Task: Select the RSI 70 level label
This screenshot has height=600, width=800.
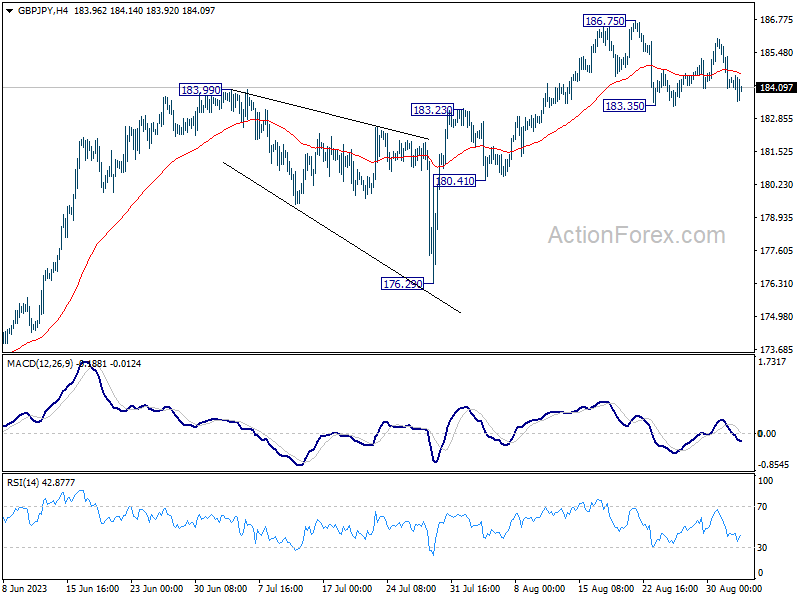Action: tap(762, 507)
